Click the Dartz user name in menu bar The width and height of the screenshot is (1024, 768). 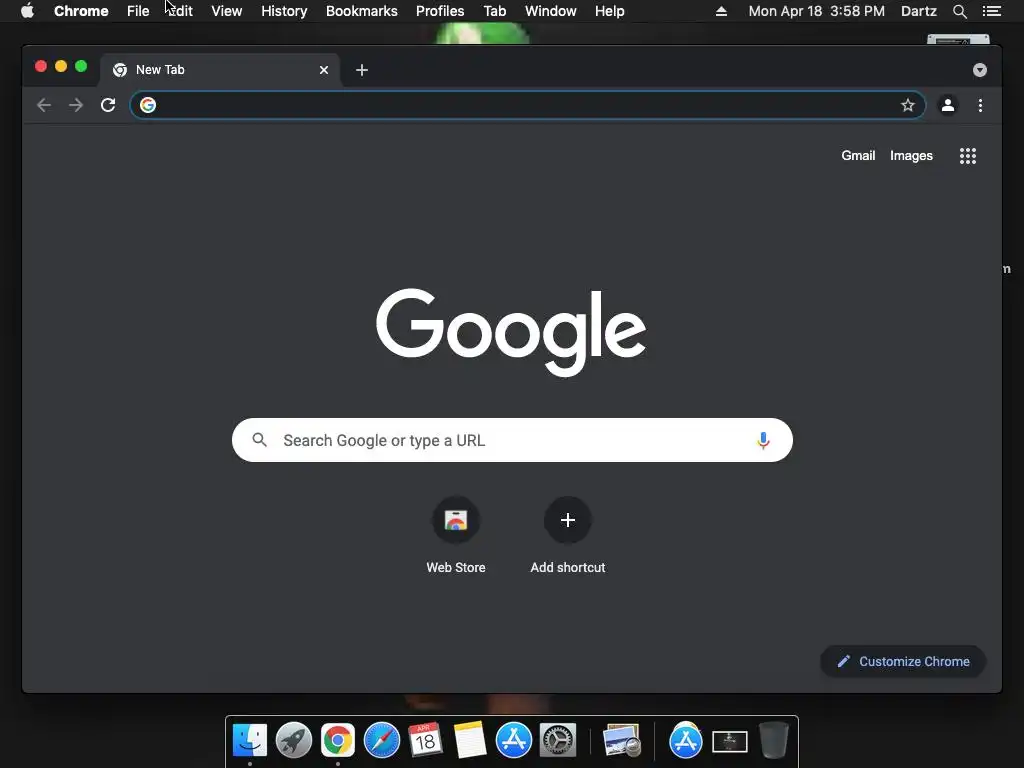[x=918, y=11]
